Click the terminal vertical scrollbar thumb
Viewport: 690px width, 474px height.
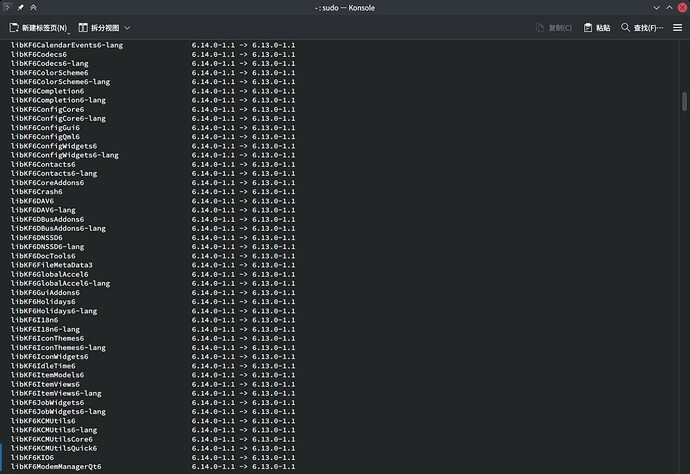click(x=685, y=102)
